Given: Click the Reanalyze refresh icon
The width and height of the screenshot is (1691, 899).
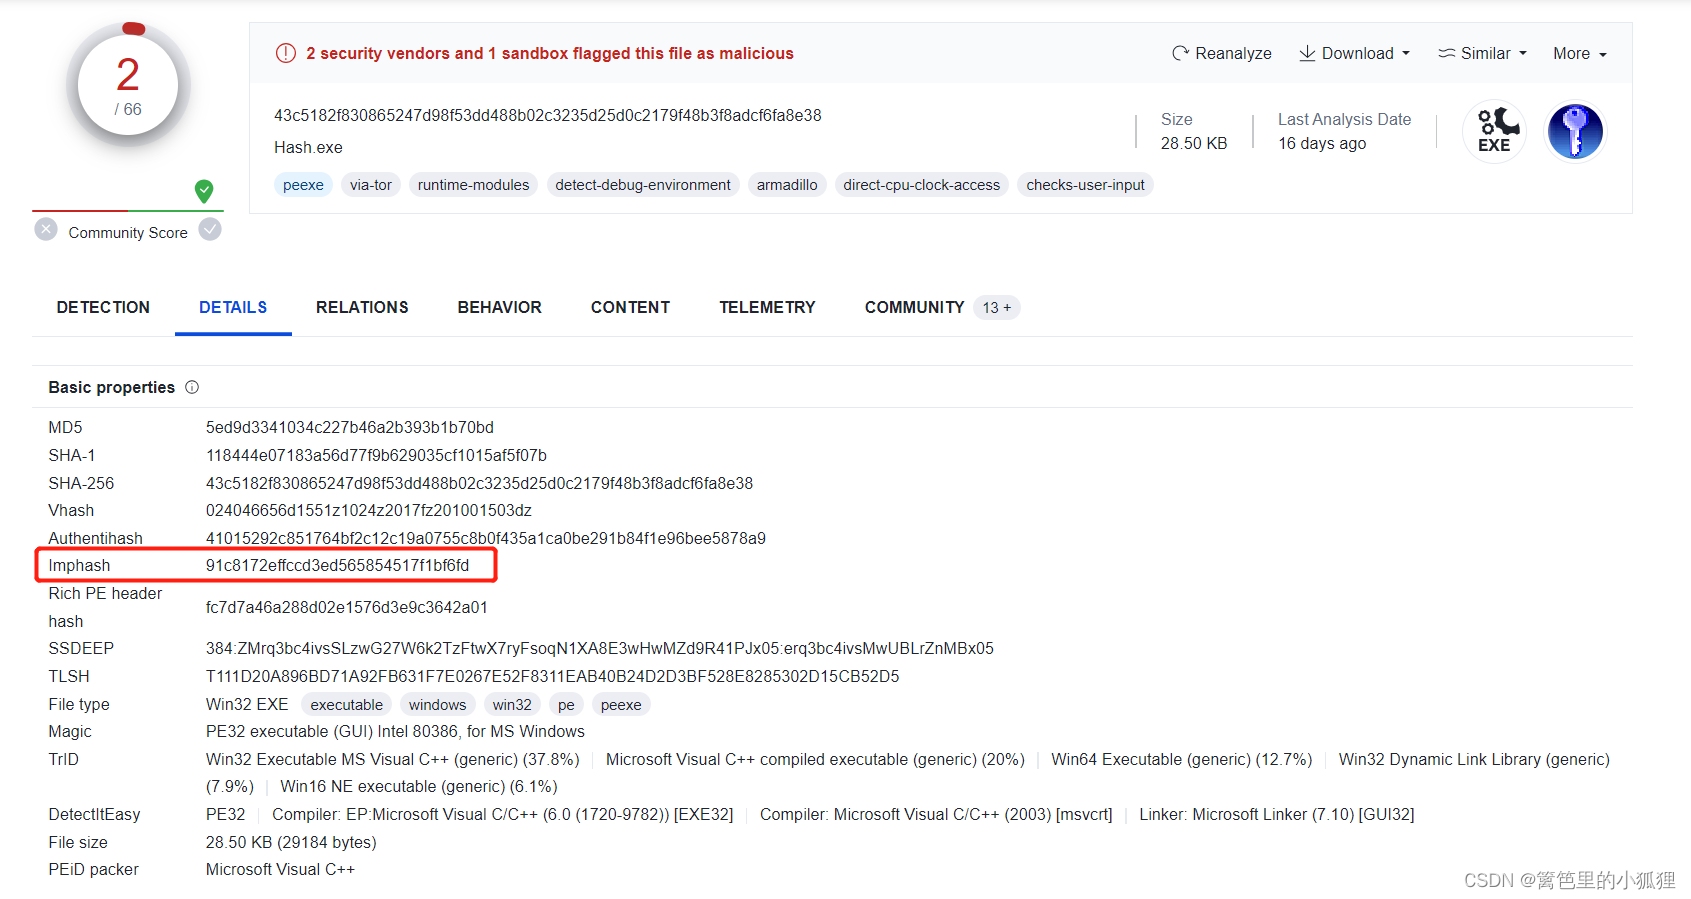Looking at the screenshot, I should click(x=1180, y=53).
